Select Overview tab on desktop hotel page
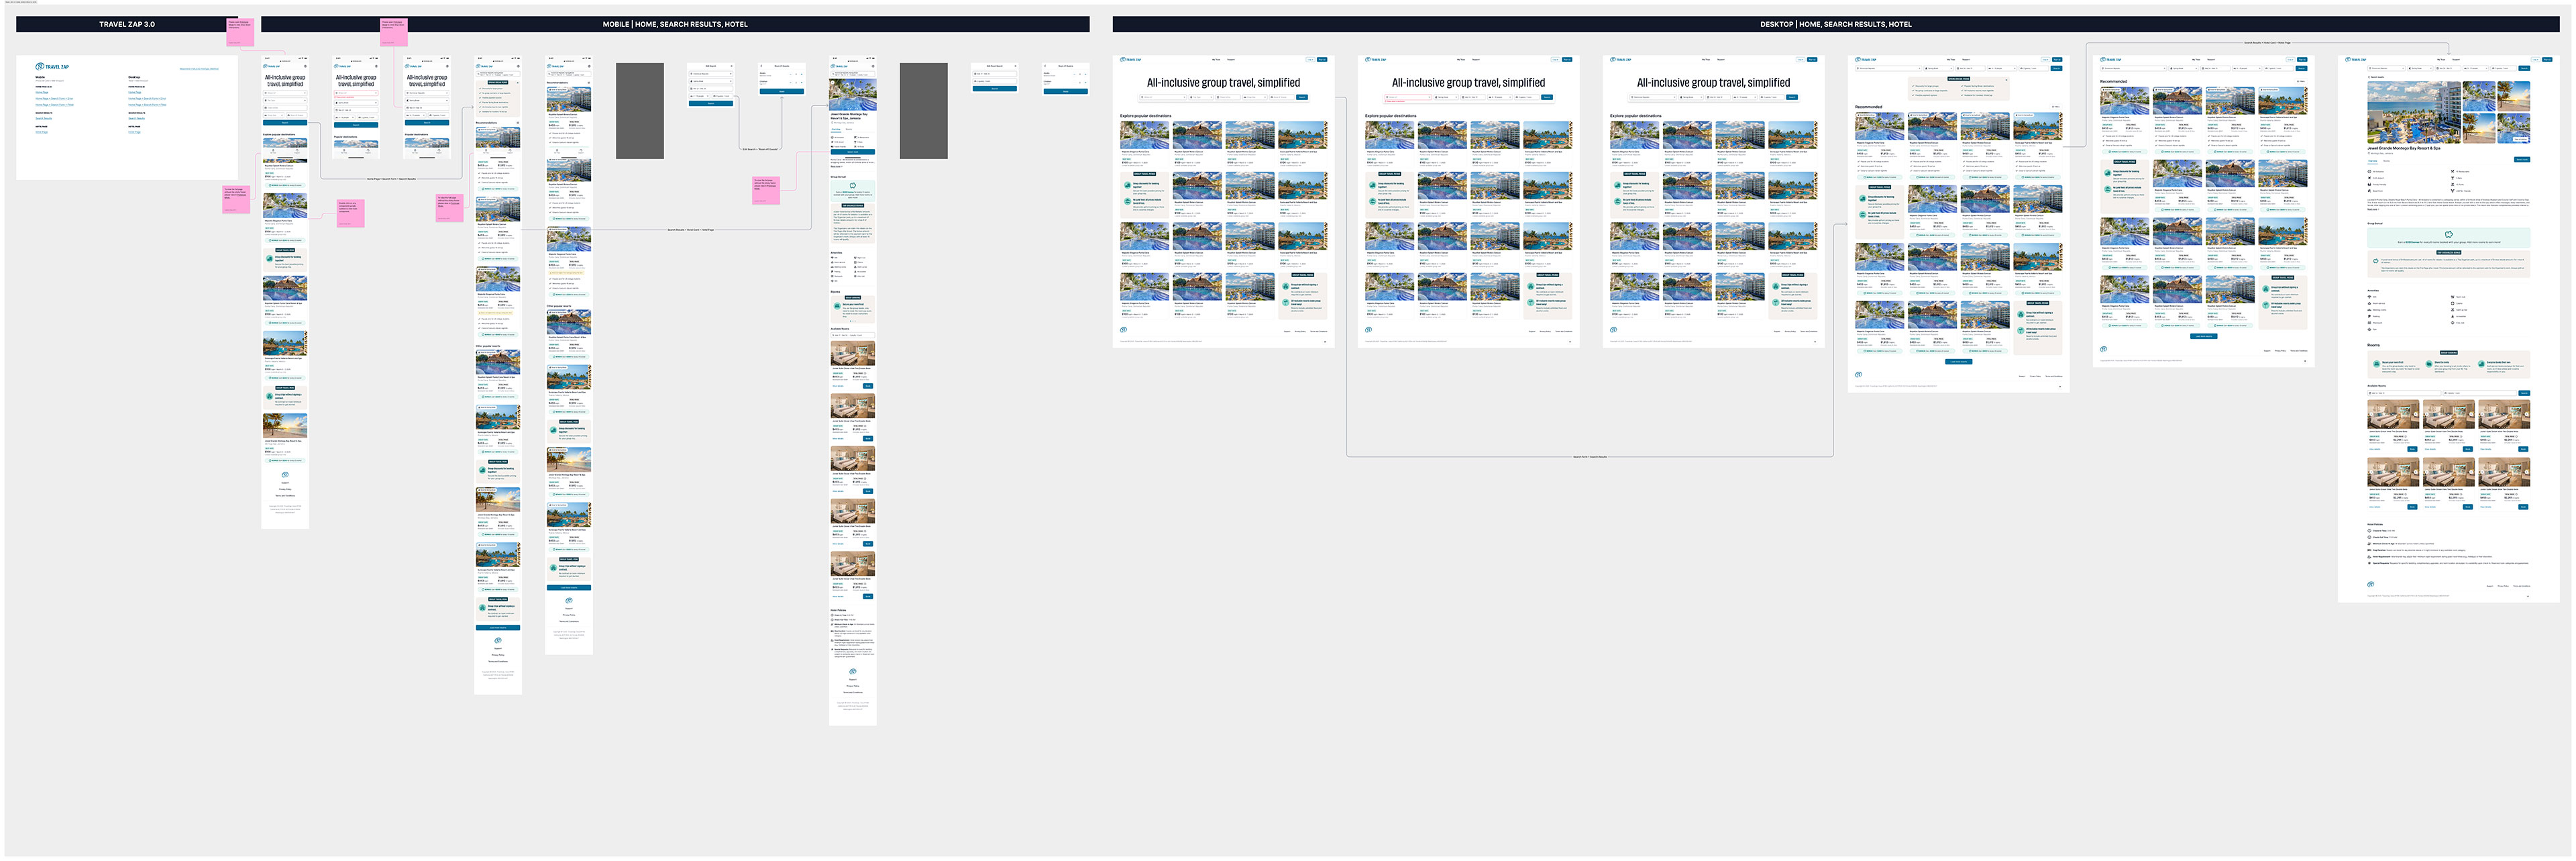2576x861 pixels. pos(2373,161)
